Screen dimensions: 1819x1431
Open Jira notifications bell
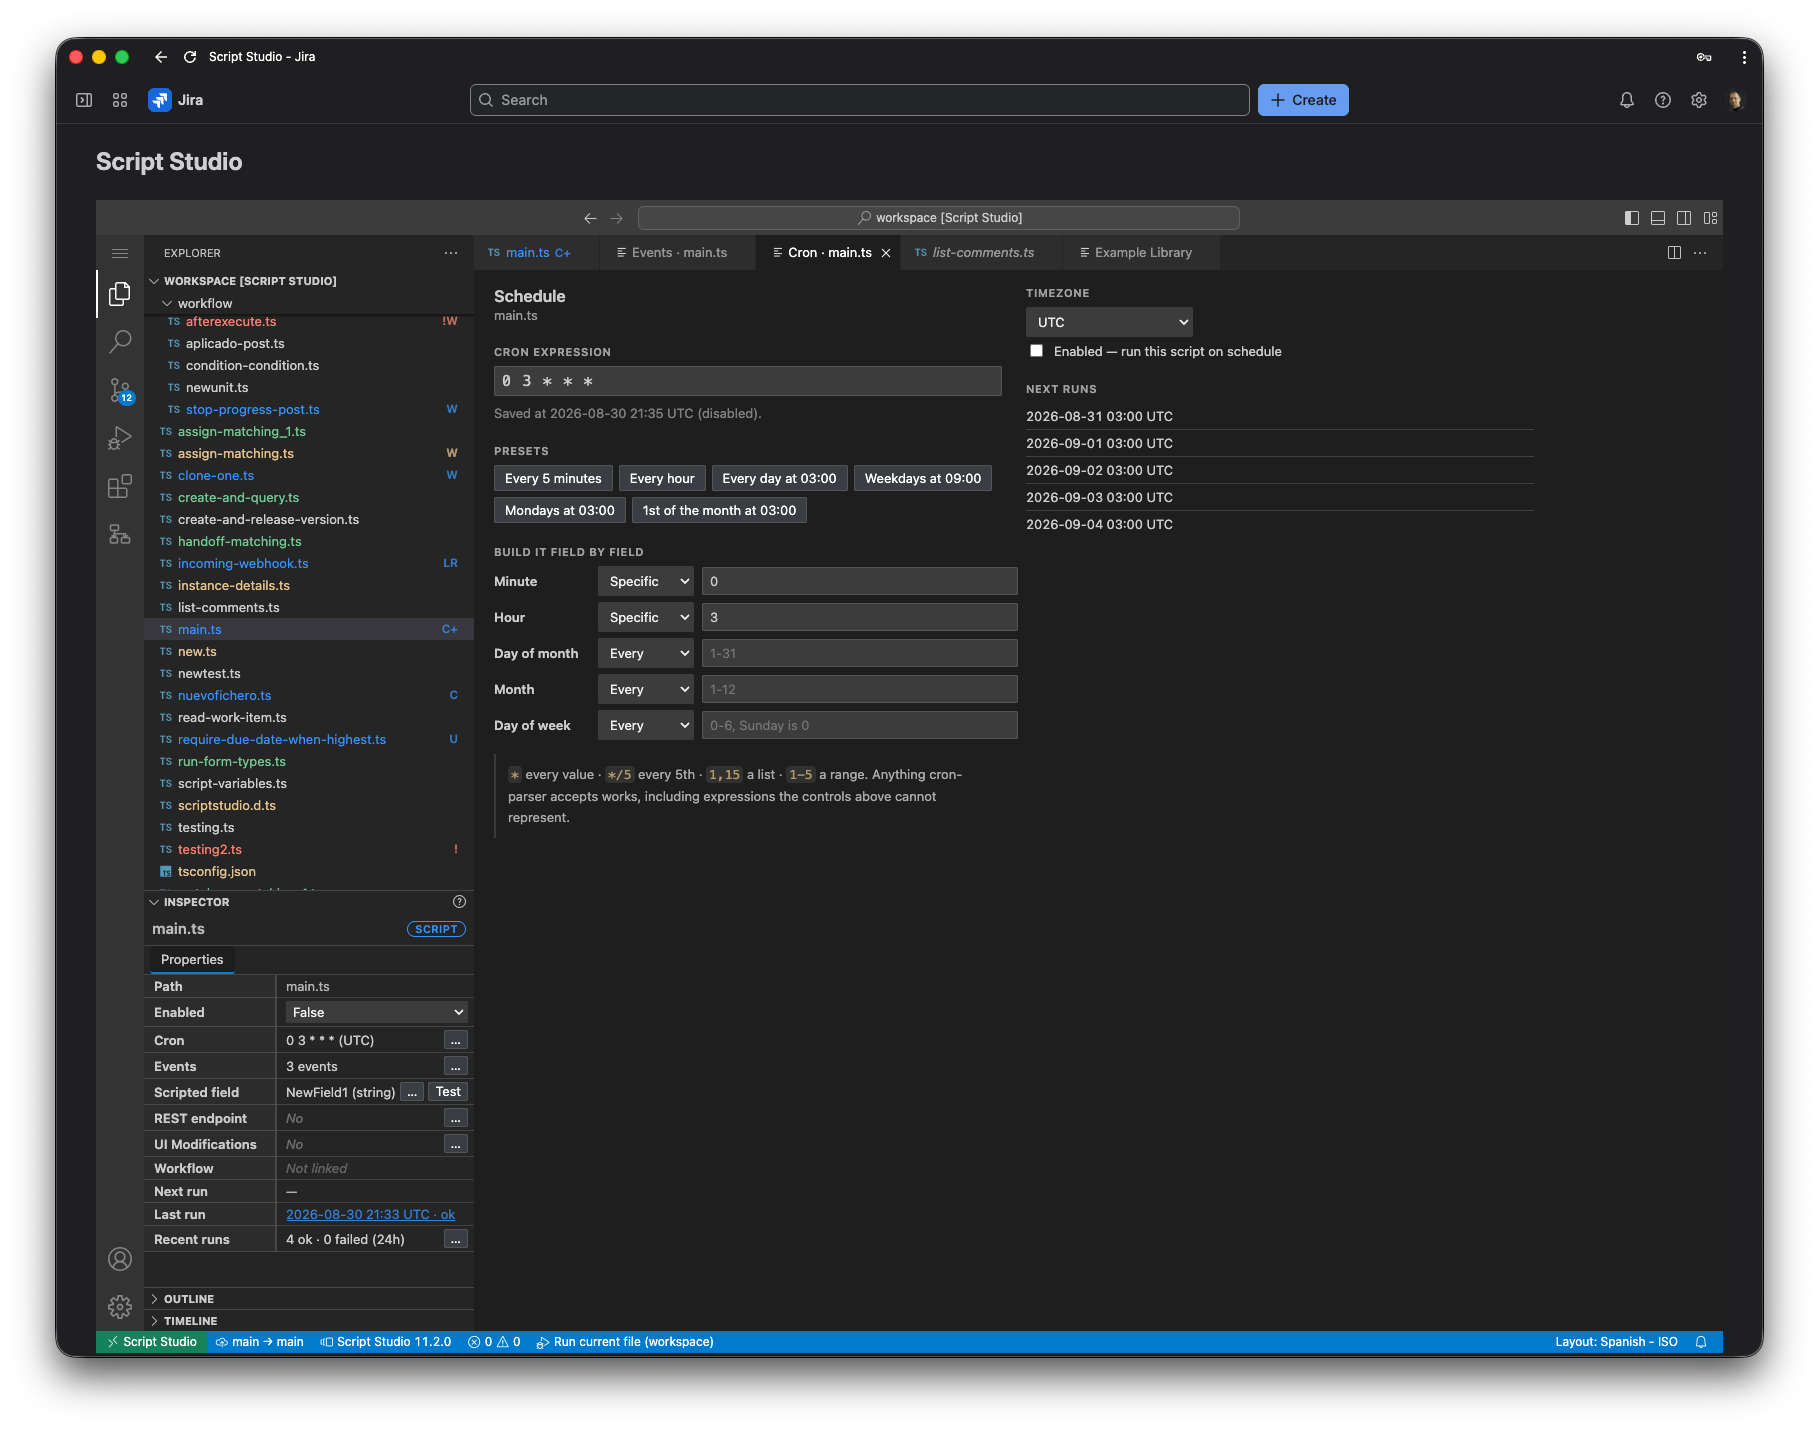coord(1627,100)
